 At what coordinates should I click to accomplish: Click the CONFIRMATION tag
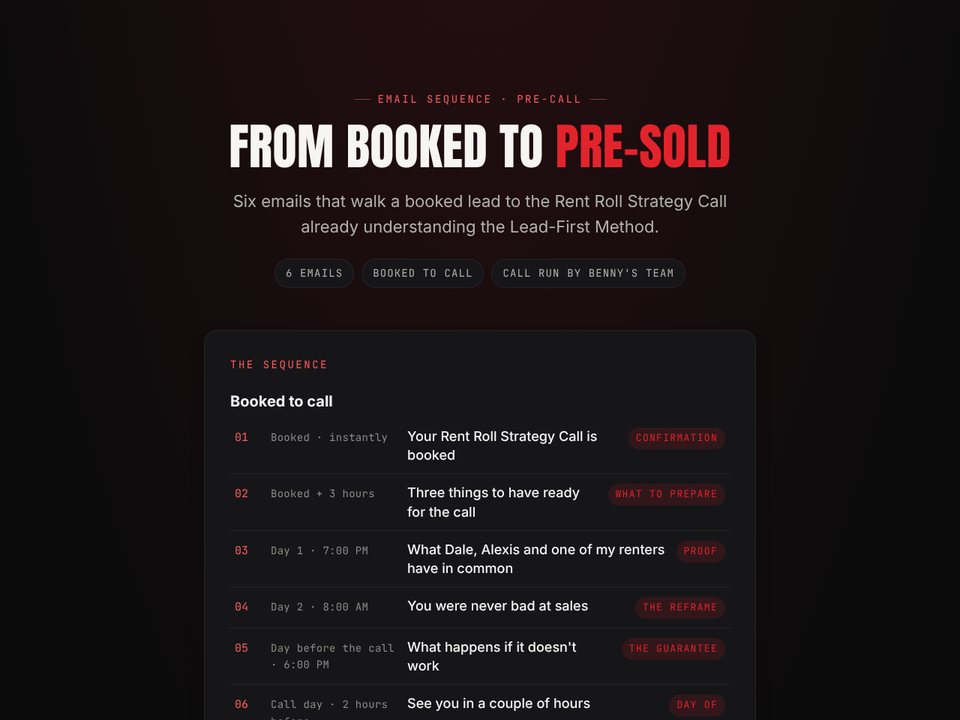point(677,438)
